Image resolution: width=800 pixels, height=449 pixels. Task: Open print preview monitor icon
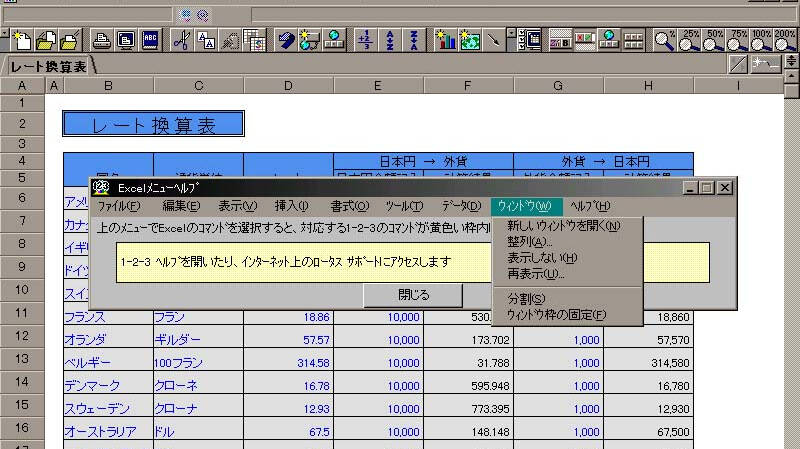click(126, 40)
